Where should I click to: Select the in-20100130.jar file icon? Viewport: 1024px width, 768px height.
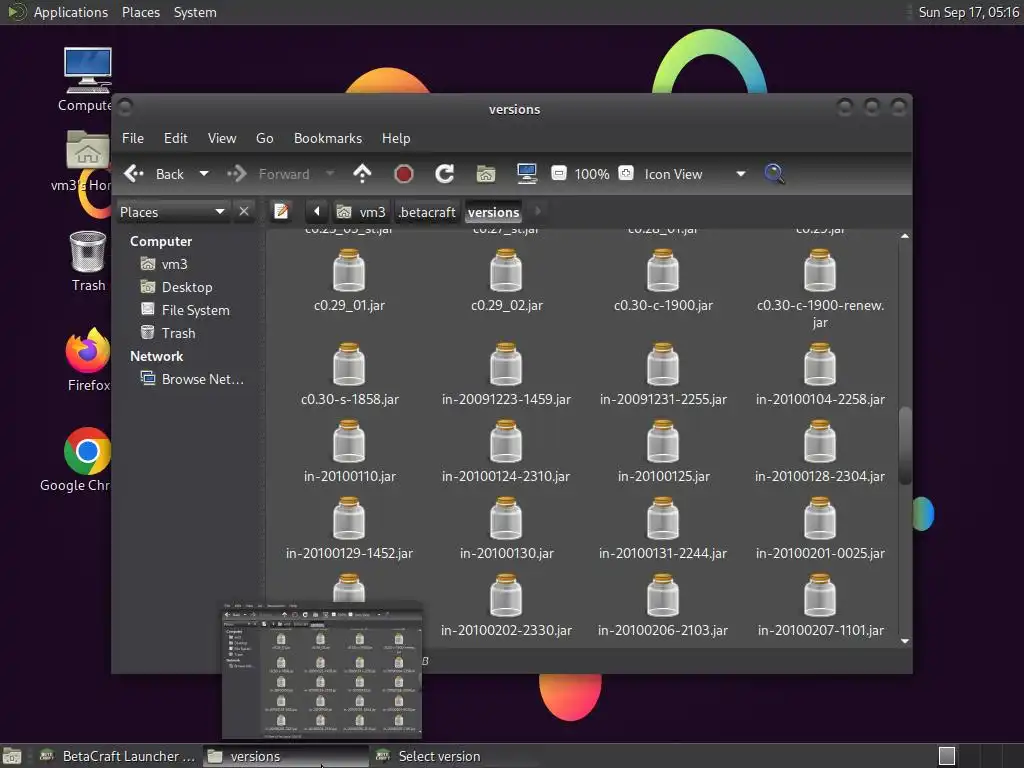click(x=506, y=519)
